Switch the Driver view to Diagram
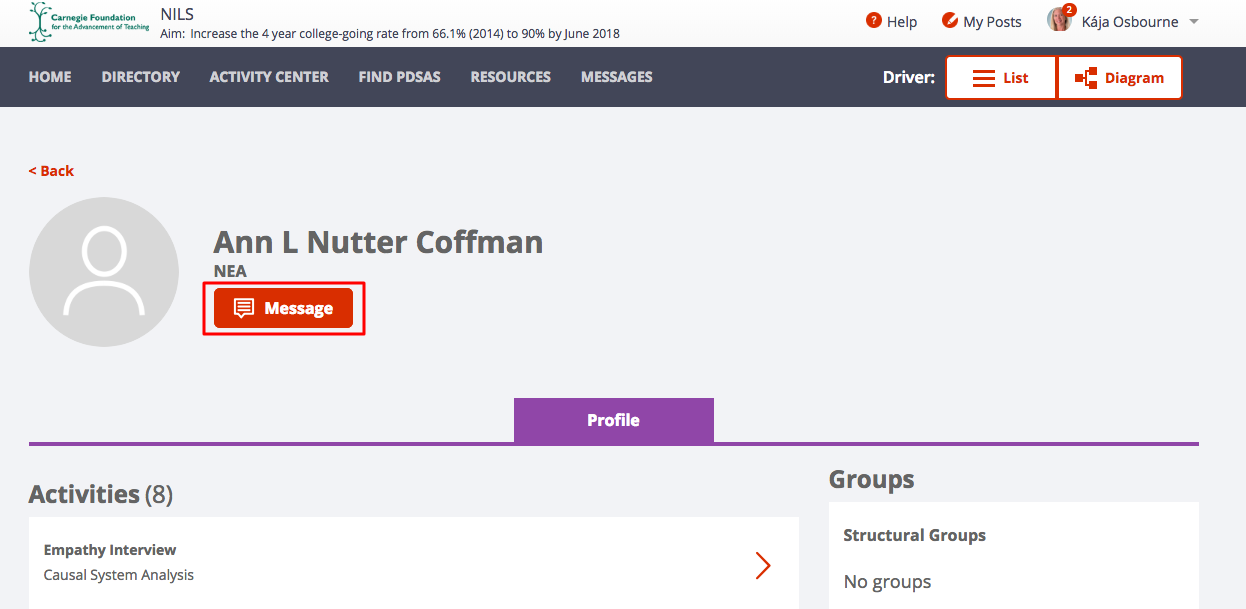This screenshot has width=1246, height=609. pyautogui.click(x=1120, y=78)
